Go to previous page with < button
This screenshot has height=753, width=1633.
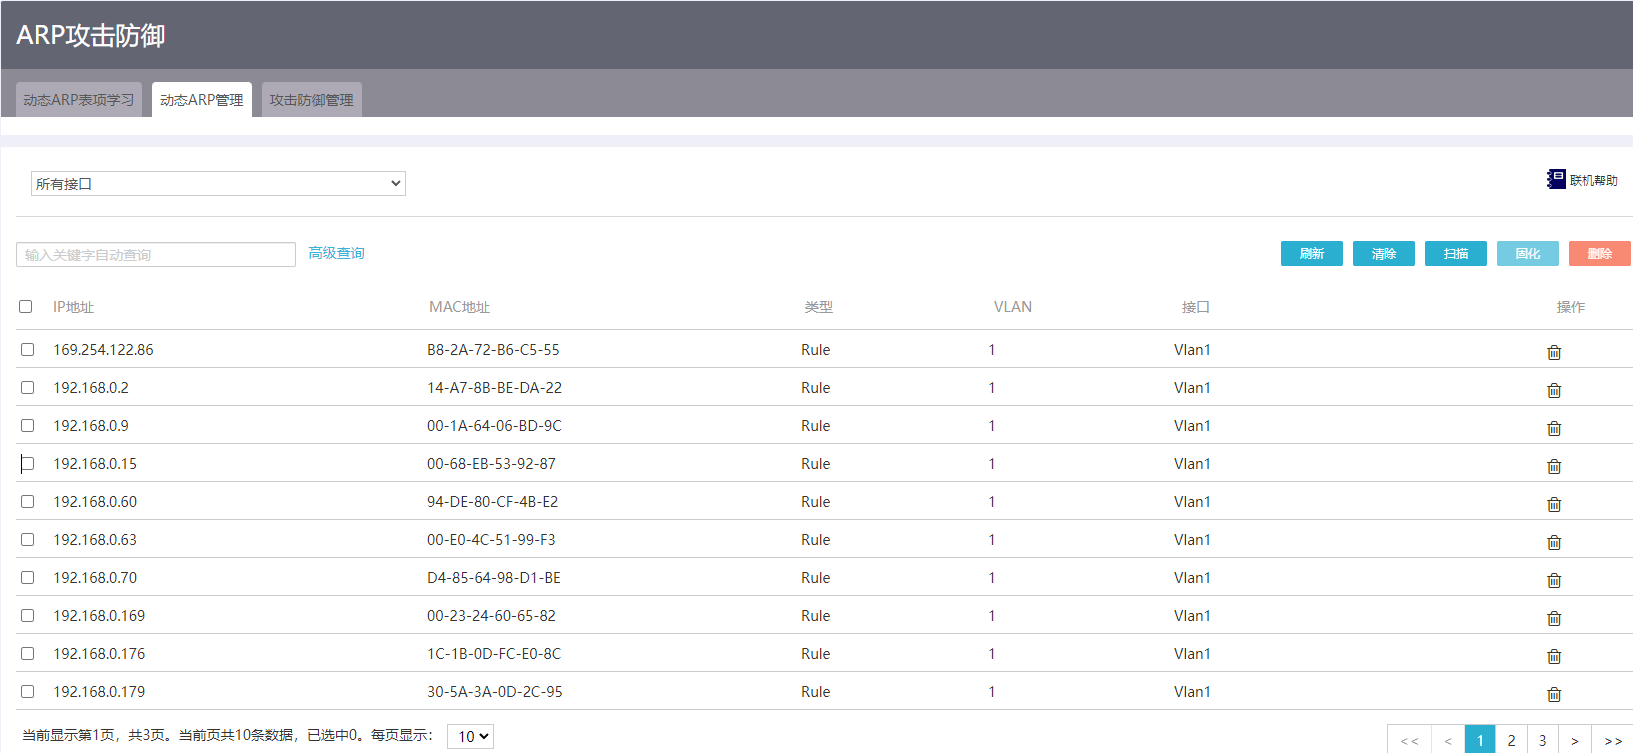pyautogui.click(x=1448, y=740)
